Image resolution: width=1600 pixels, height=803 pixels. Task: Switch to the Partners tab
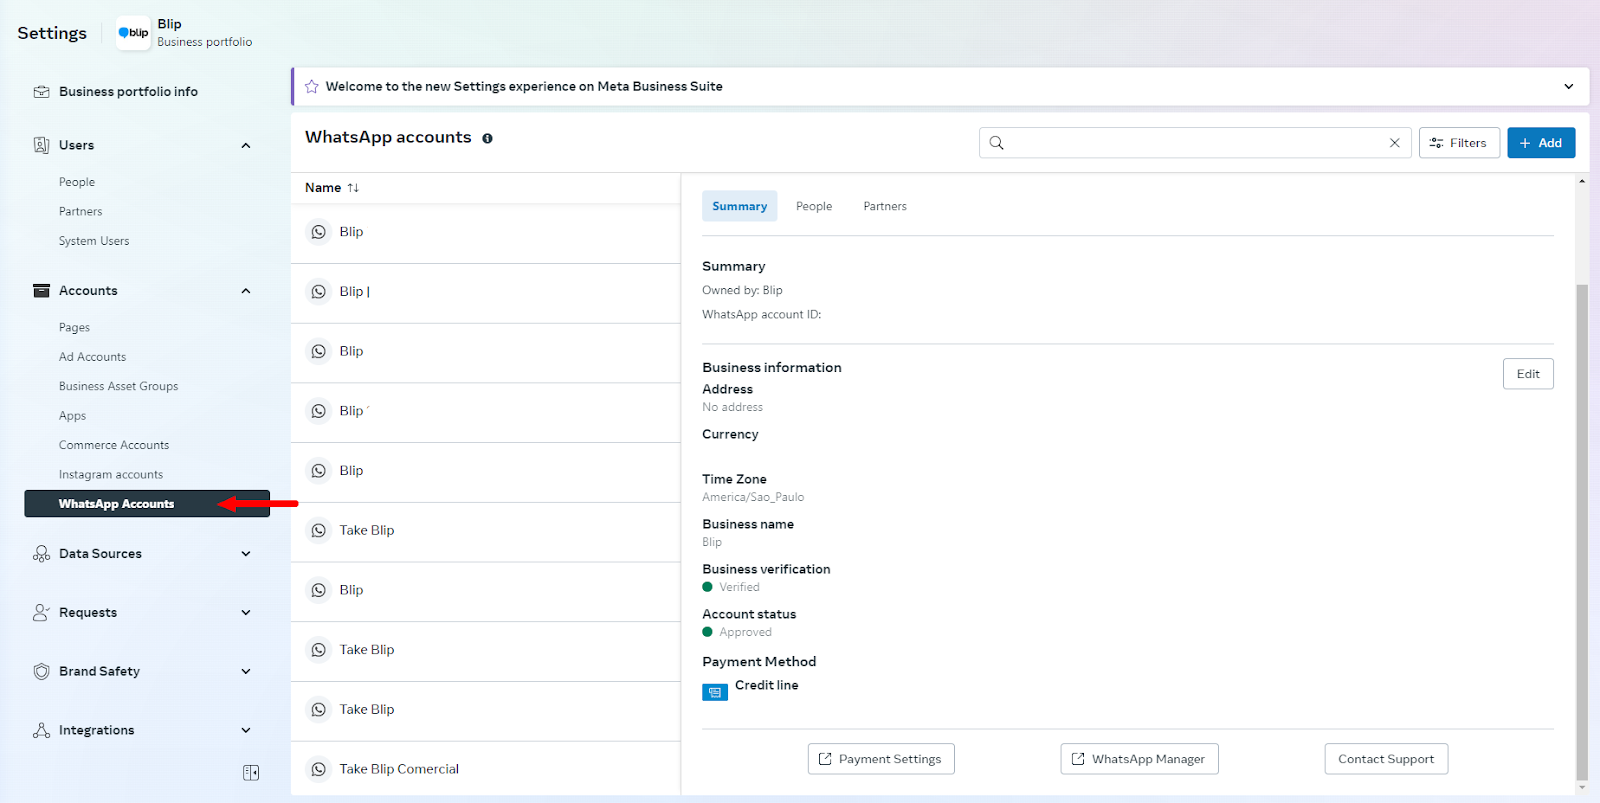pyautogui.click(x=884, y=207)
